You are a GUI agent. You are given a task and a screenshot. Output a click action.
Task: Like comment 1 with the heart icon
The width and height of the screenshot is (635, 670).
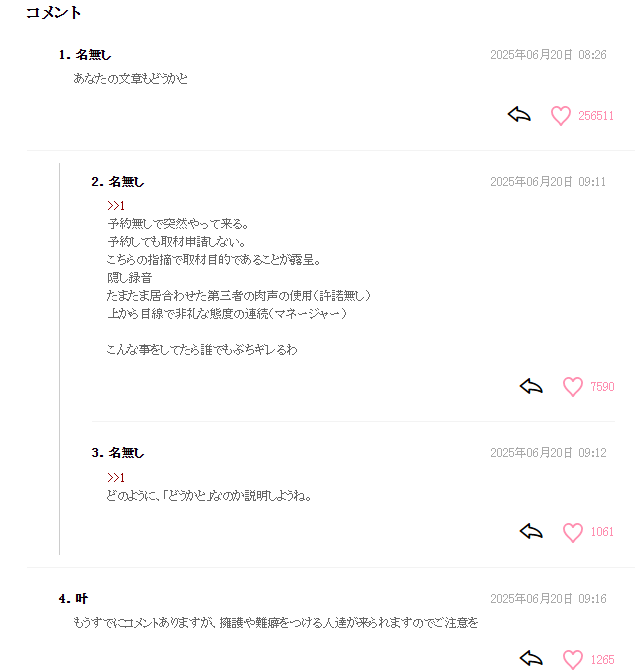(x=561, y=115)
